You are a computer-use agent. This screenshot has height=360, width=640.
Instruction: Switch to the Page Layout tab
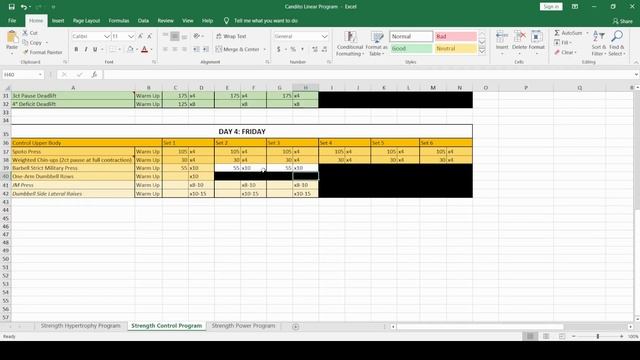click(x=86, y=20)
